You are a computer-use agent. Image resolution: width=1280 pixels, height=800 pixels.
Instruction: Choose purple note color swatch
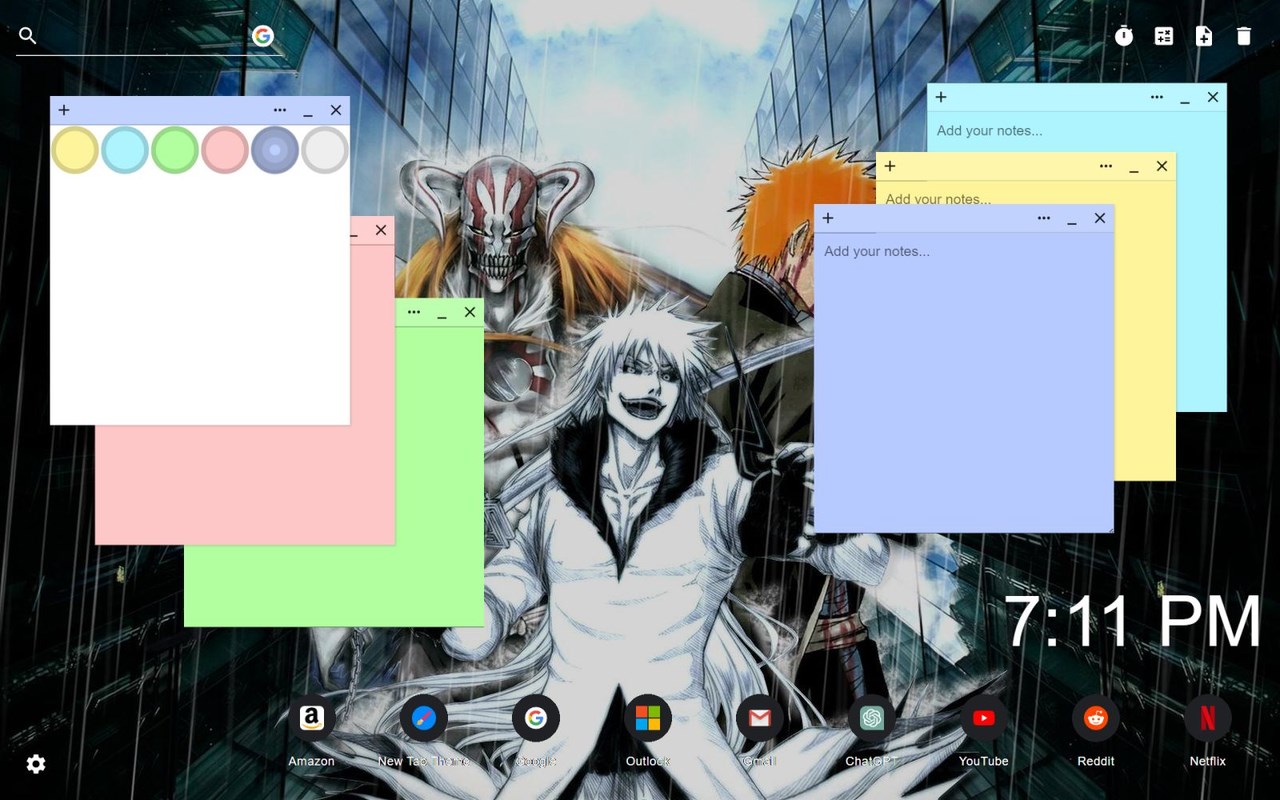point(275,150)
